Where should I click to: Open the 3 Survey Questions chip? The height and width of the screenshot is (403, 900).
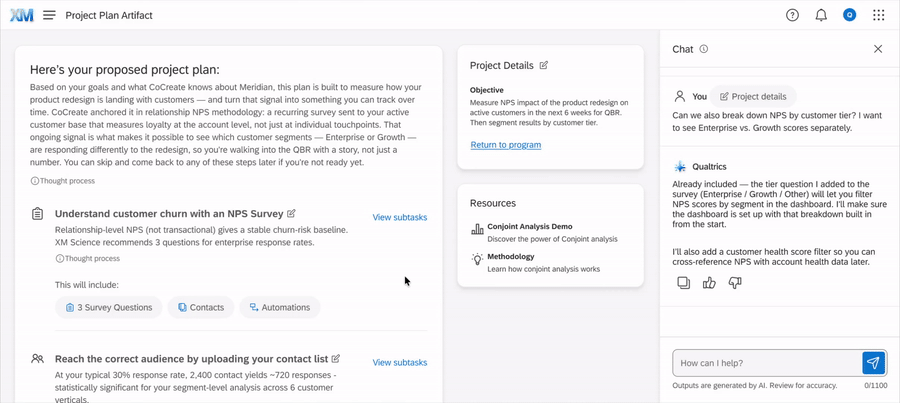[108, 307]
